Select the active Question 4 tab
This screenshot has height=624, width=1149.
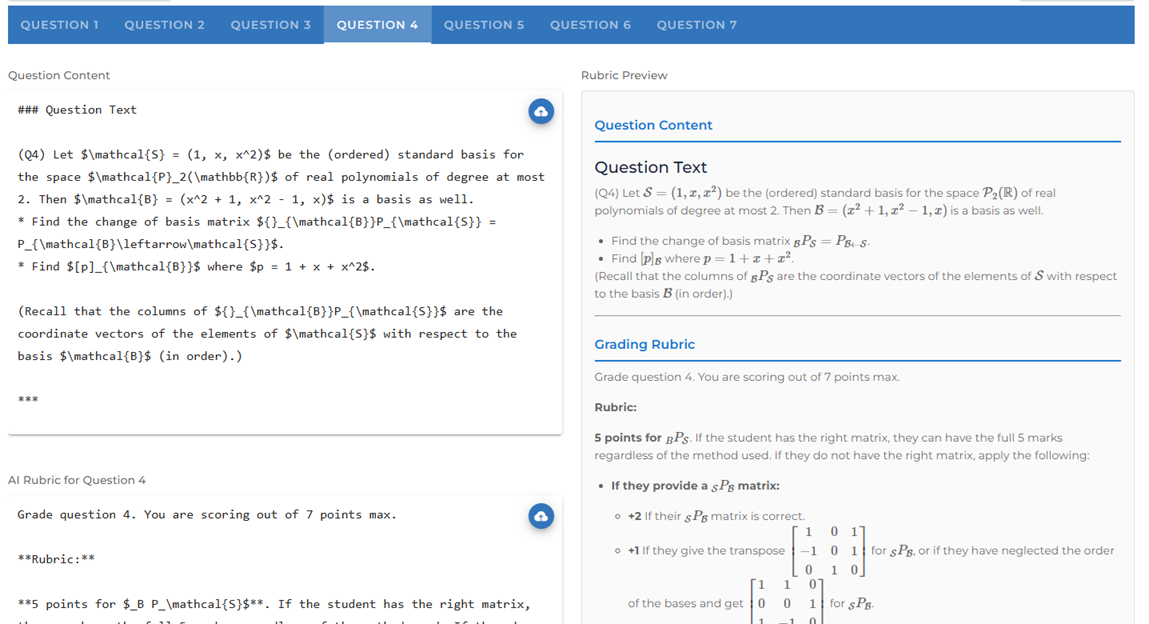pyautogui.click(x=377, y=25)
